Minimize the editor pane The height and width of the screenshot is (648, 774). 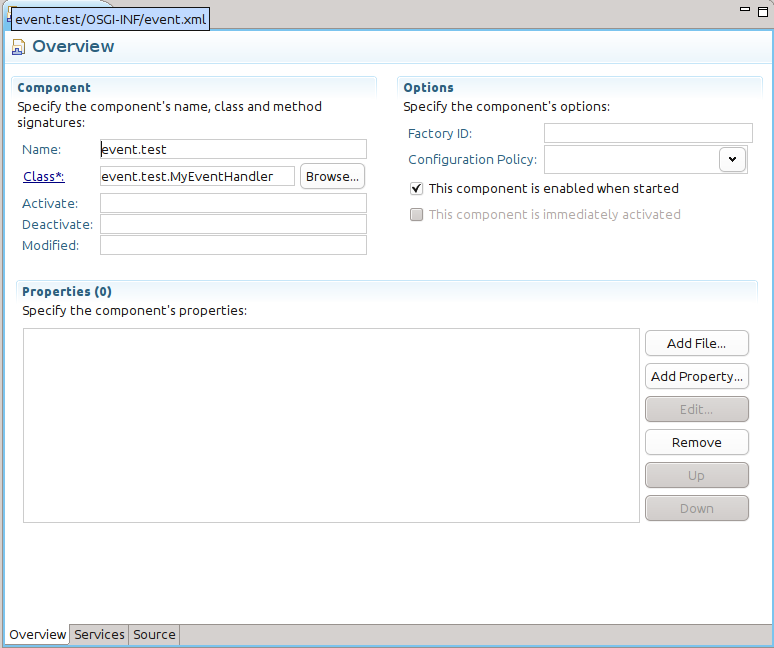point(743,8)
